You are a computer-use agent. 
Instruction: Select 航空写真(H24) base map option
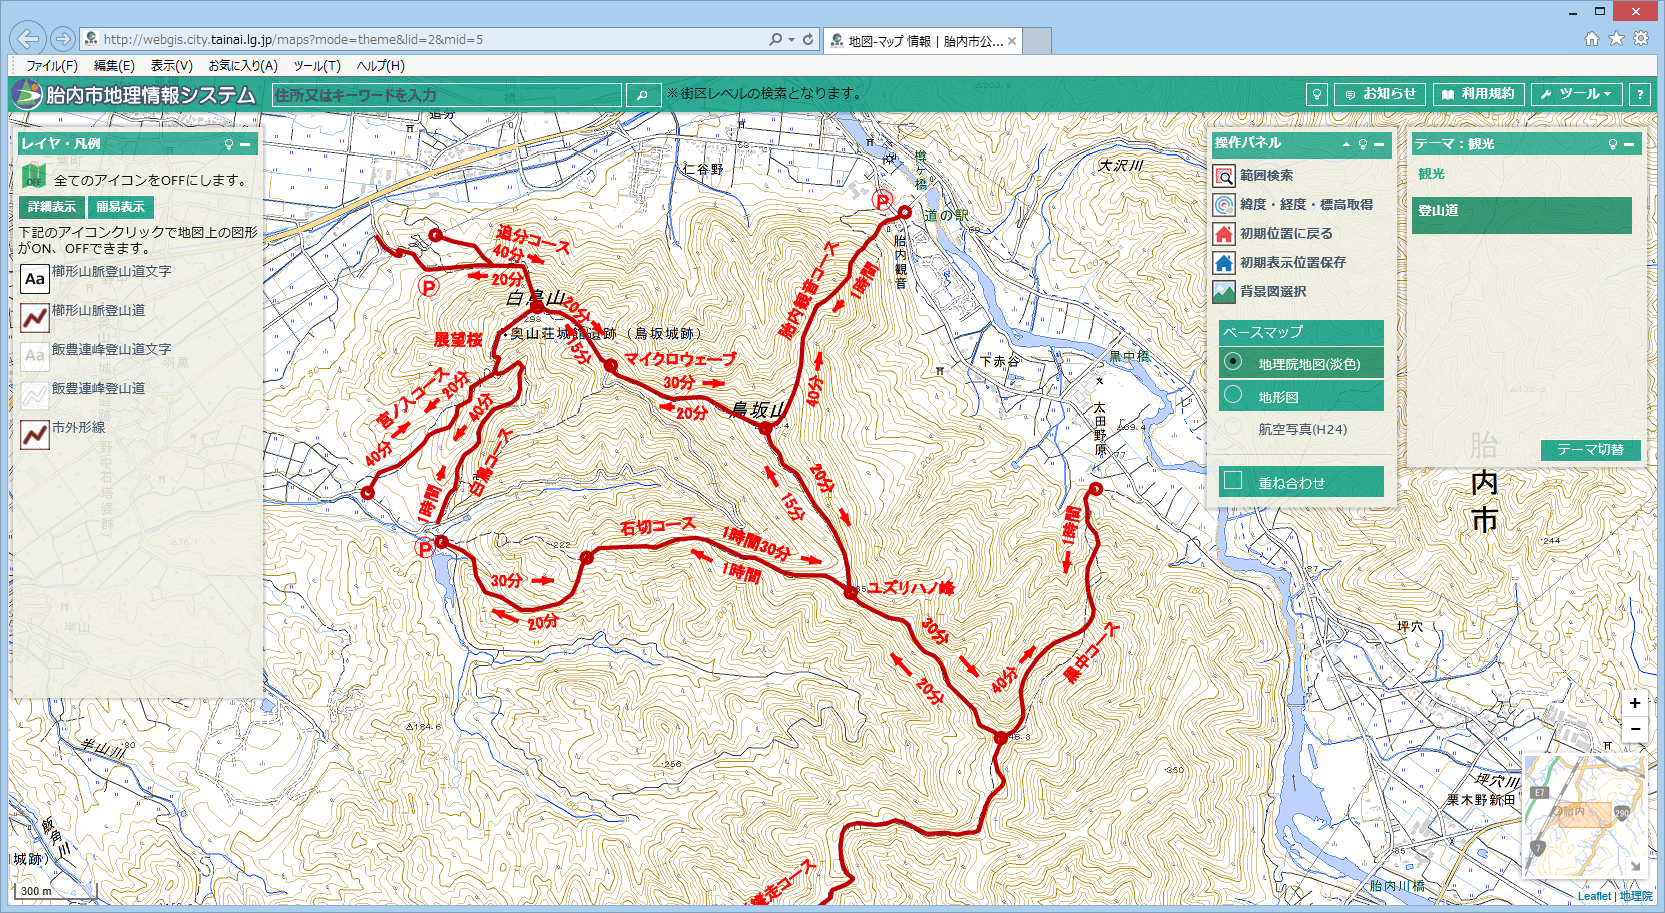click(x=1302, y=429)
